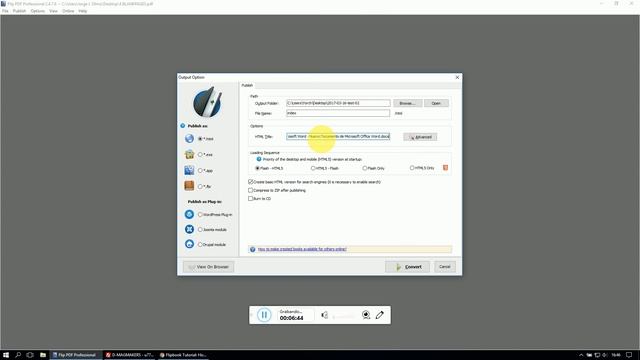The height and width of the screenshot is (360, 640).
Task: Click Browse for output folder
Action: pos(407,103)
